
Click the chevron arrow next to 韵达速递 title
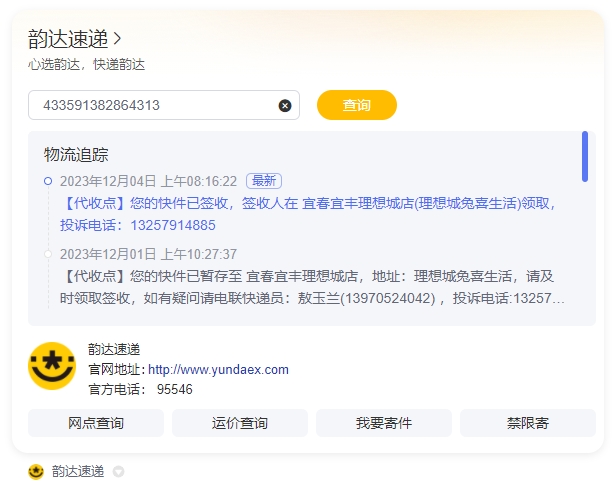pyautogui.click(x=117, y=38)
